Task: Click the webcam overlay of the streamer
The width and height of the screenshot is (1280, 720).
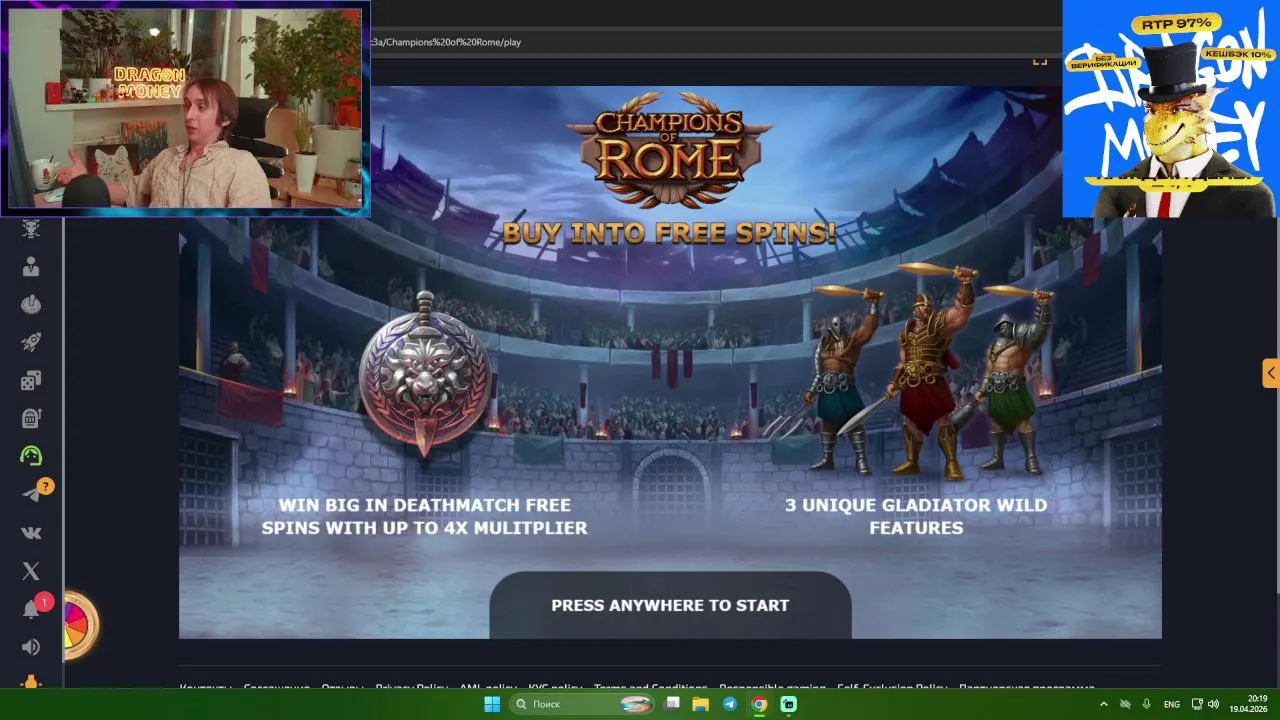Action: coord(185,108)
